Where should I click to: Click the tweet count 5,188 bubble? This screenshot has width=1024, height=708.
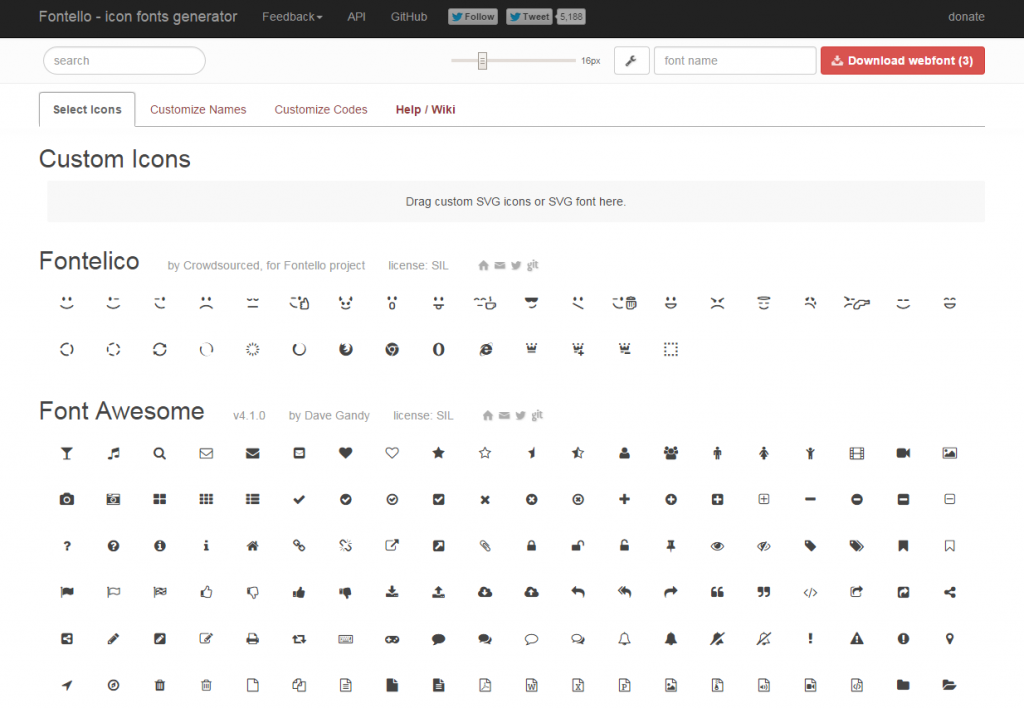pos(571,17)
